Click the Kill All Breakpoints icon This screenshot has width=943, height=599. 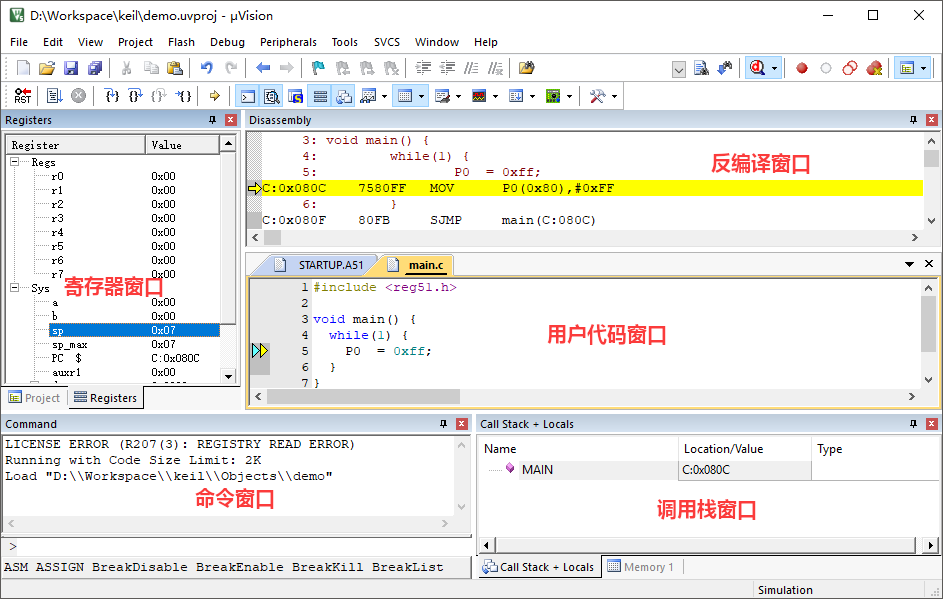(874, 68)
